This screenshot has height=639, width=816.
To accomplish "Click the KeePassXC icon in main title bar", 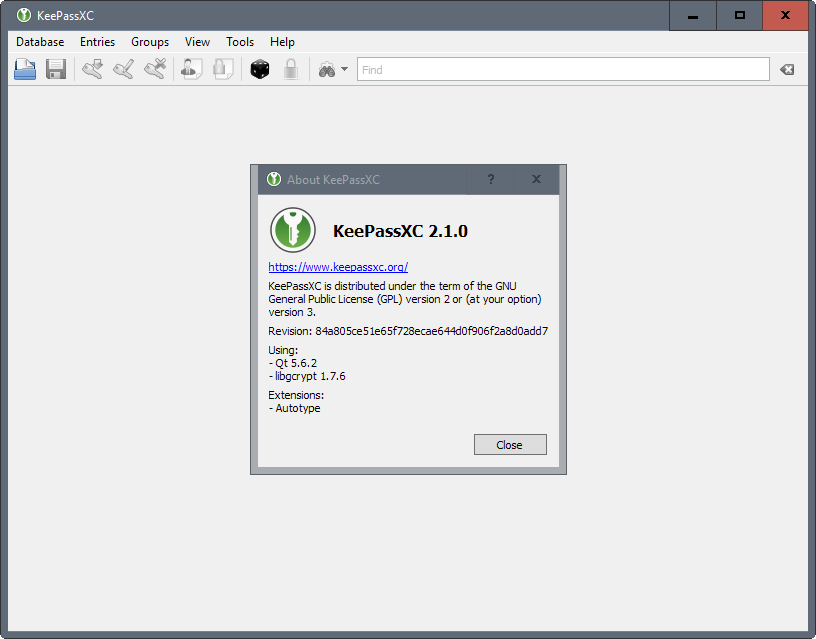I will pyautogui.click(x=23, y=15).
